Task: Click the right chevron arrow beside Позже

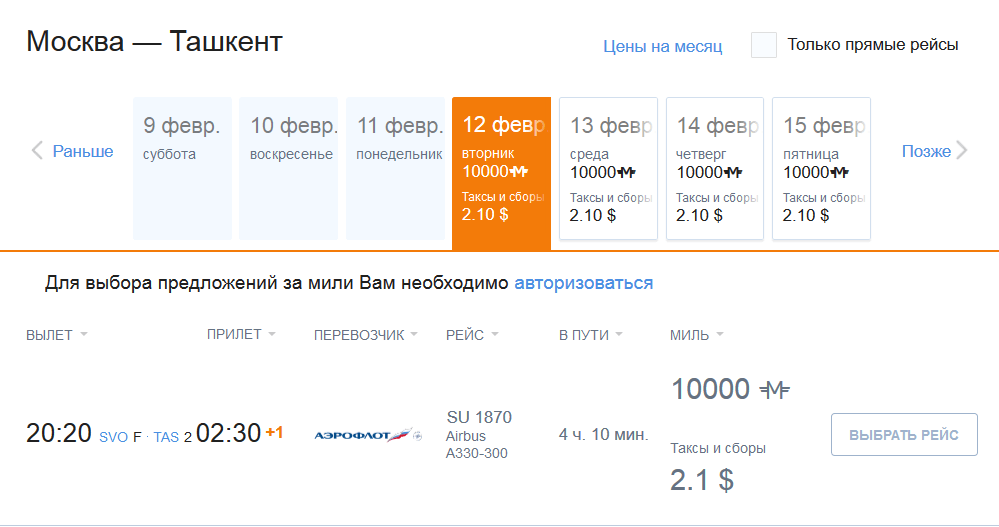Action: (x=961, y=150)
